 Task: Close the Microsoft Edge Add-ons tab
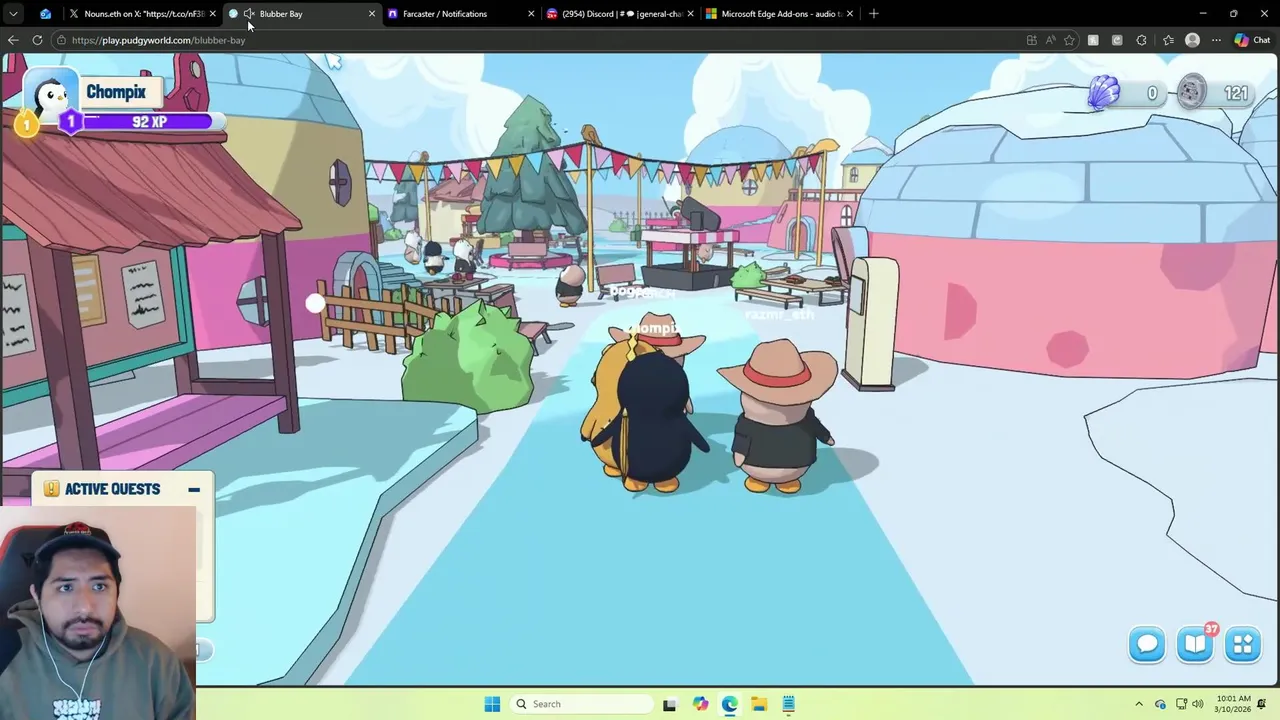click(x=850, y=14)
